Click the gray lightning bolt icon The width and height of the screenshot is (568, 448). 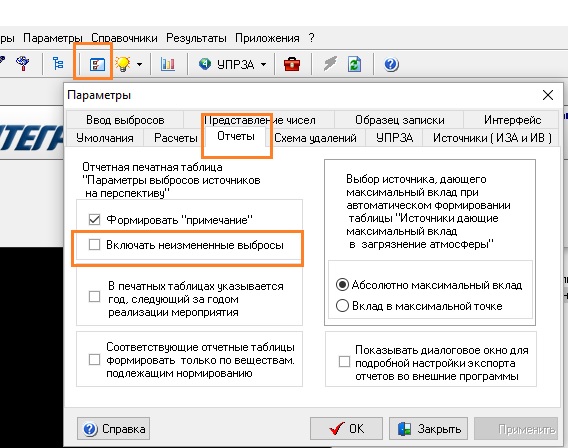330,64
